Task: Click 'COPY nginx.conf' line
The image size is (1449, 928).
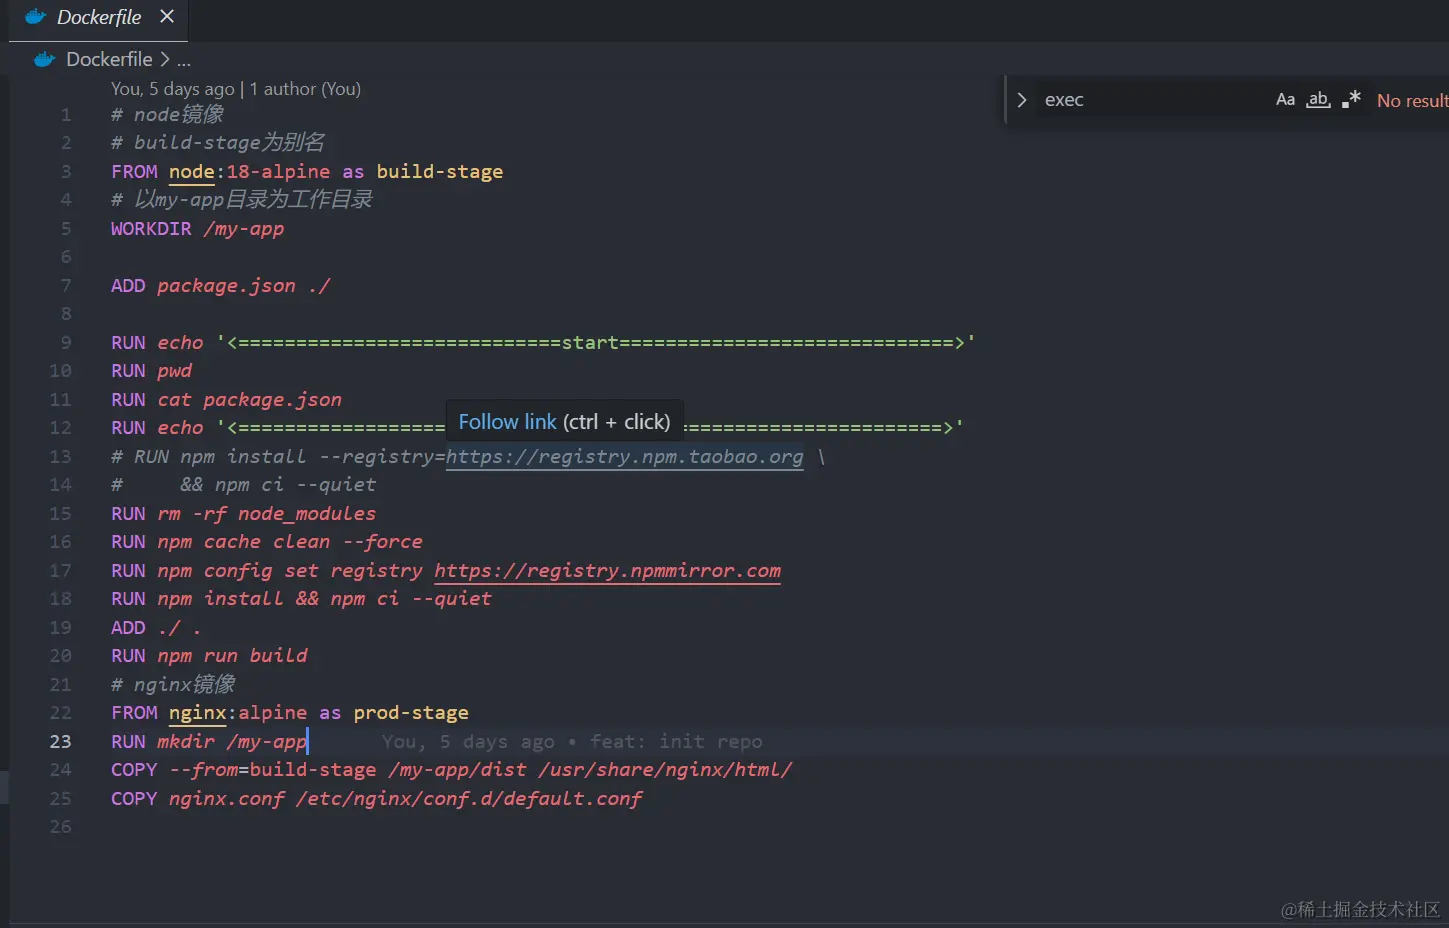Action: pos(376,799)
